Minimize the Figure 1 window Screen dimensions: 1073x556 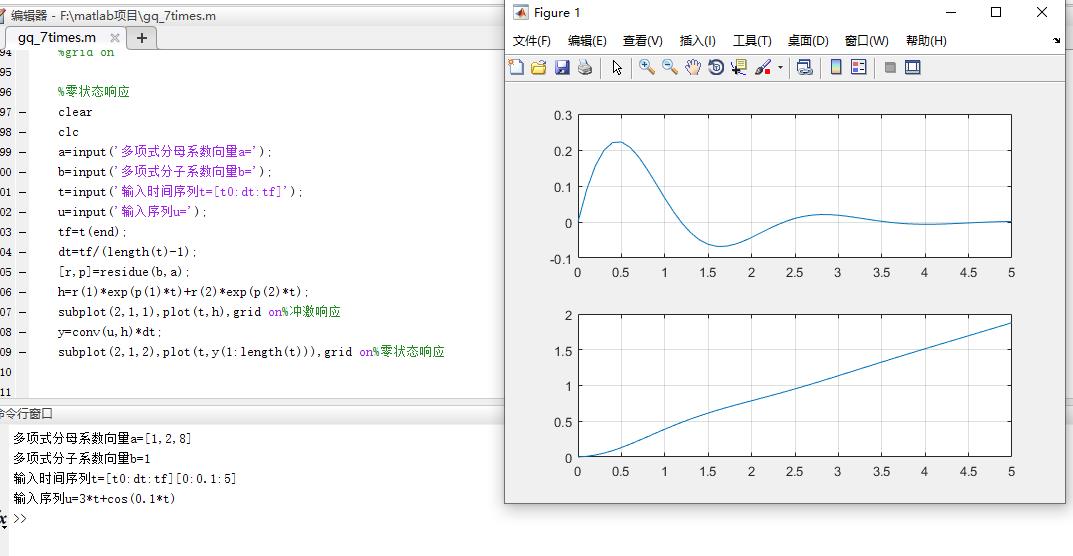point(951,12)
